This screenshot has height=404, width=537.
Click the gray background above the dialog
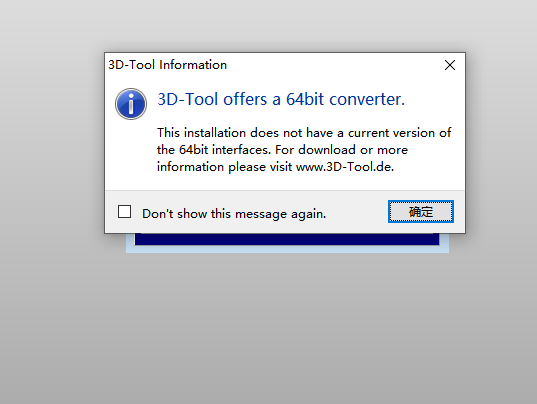(x=268, y=26)
